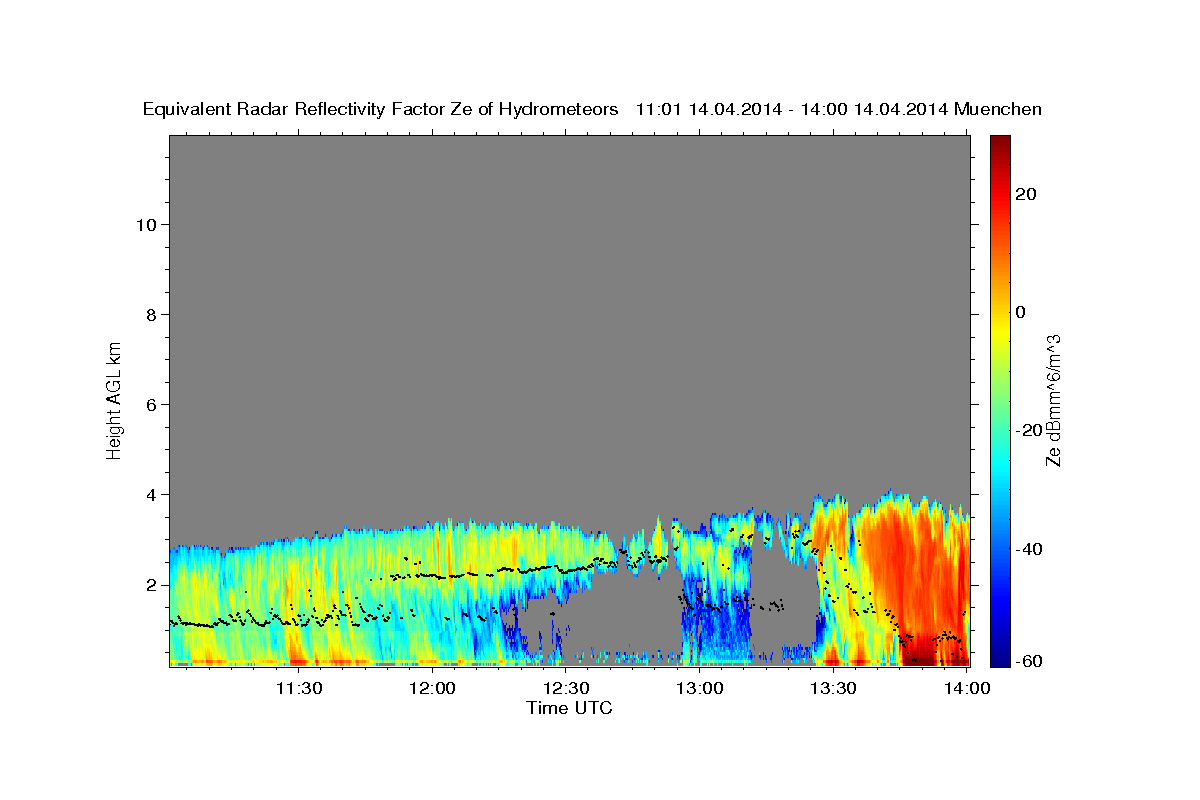The image size is (1200, 800).
Task: Click the '11:01 14.04.2014 - 14:00 14.04.2014 Muenchen' text
Action: (x=839, y=110)
